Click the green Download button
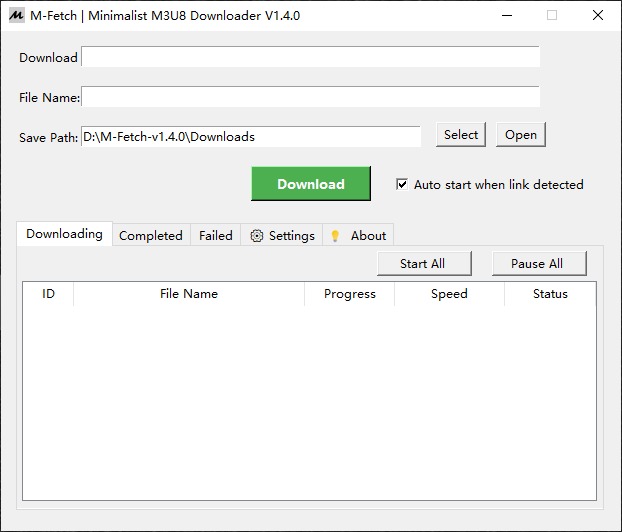Viewport: 622px width, 532px height. [311, 184]
